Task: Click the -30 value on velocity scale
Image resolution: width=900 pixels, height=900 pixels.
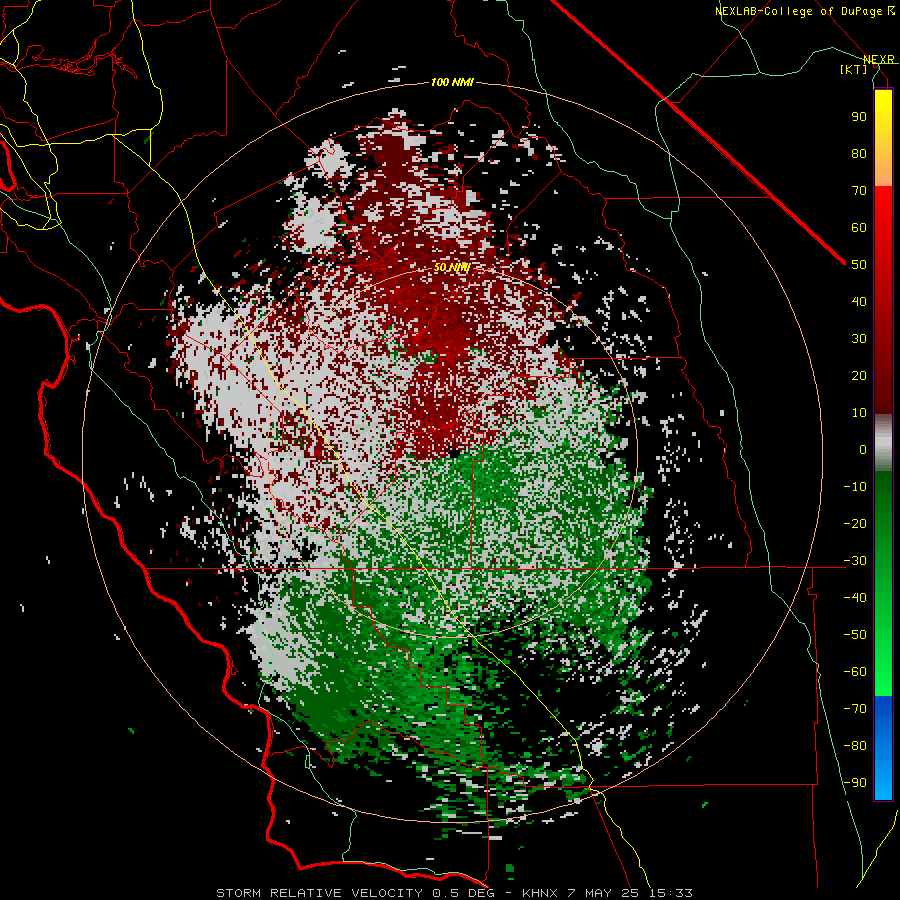Action: (855, 561)
